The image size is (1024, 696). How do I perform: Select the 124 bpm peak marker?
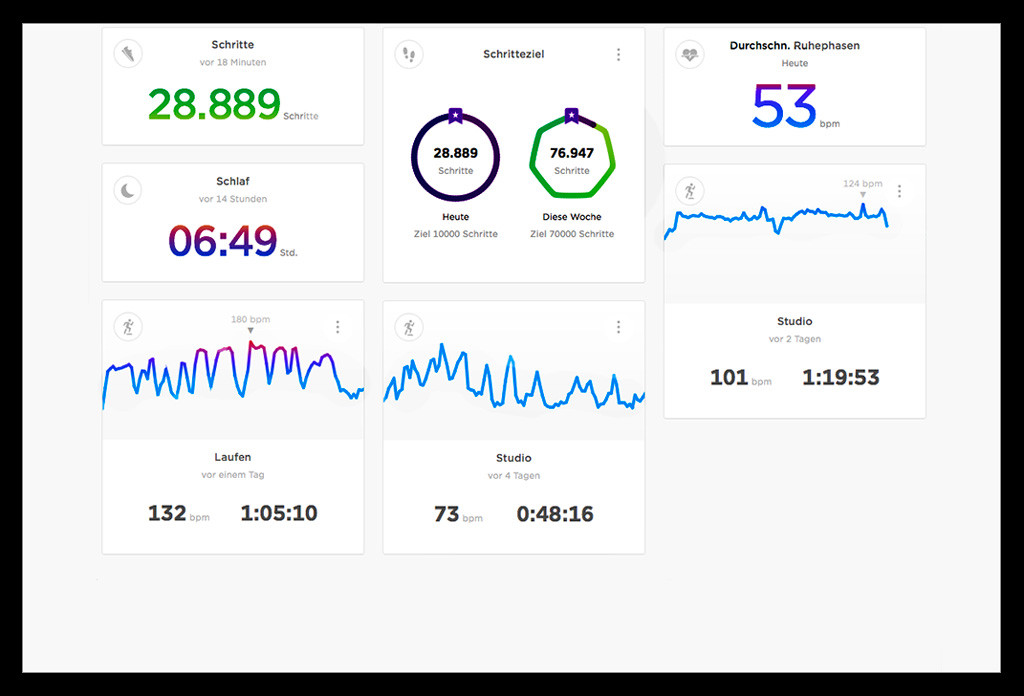coord(862,194)
